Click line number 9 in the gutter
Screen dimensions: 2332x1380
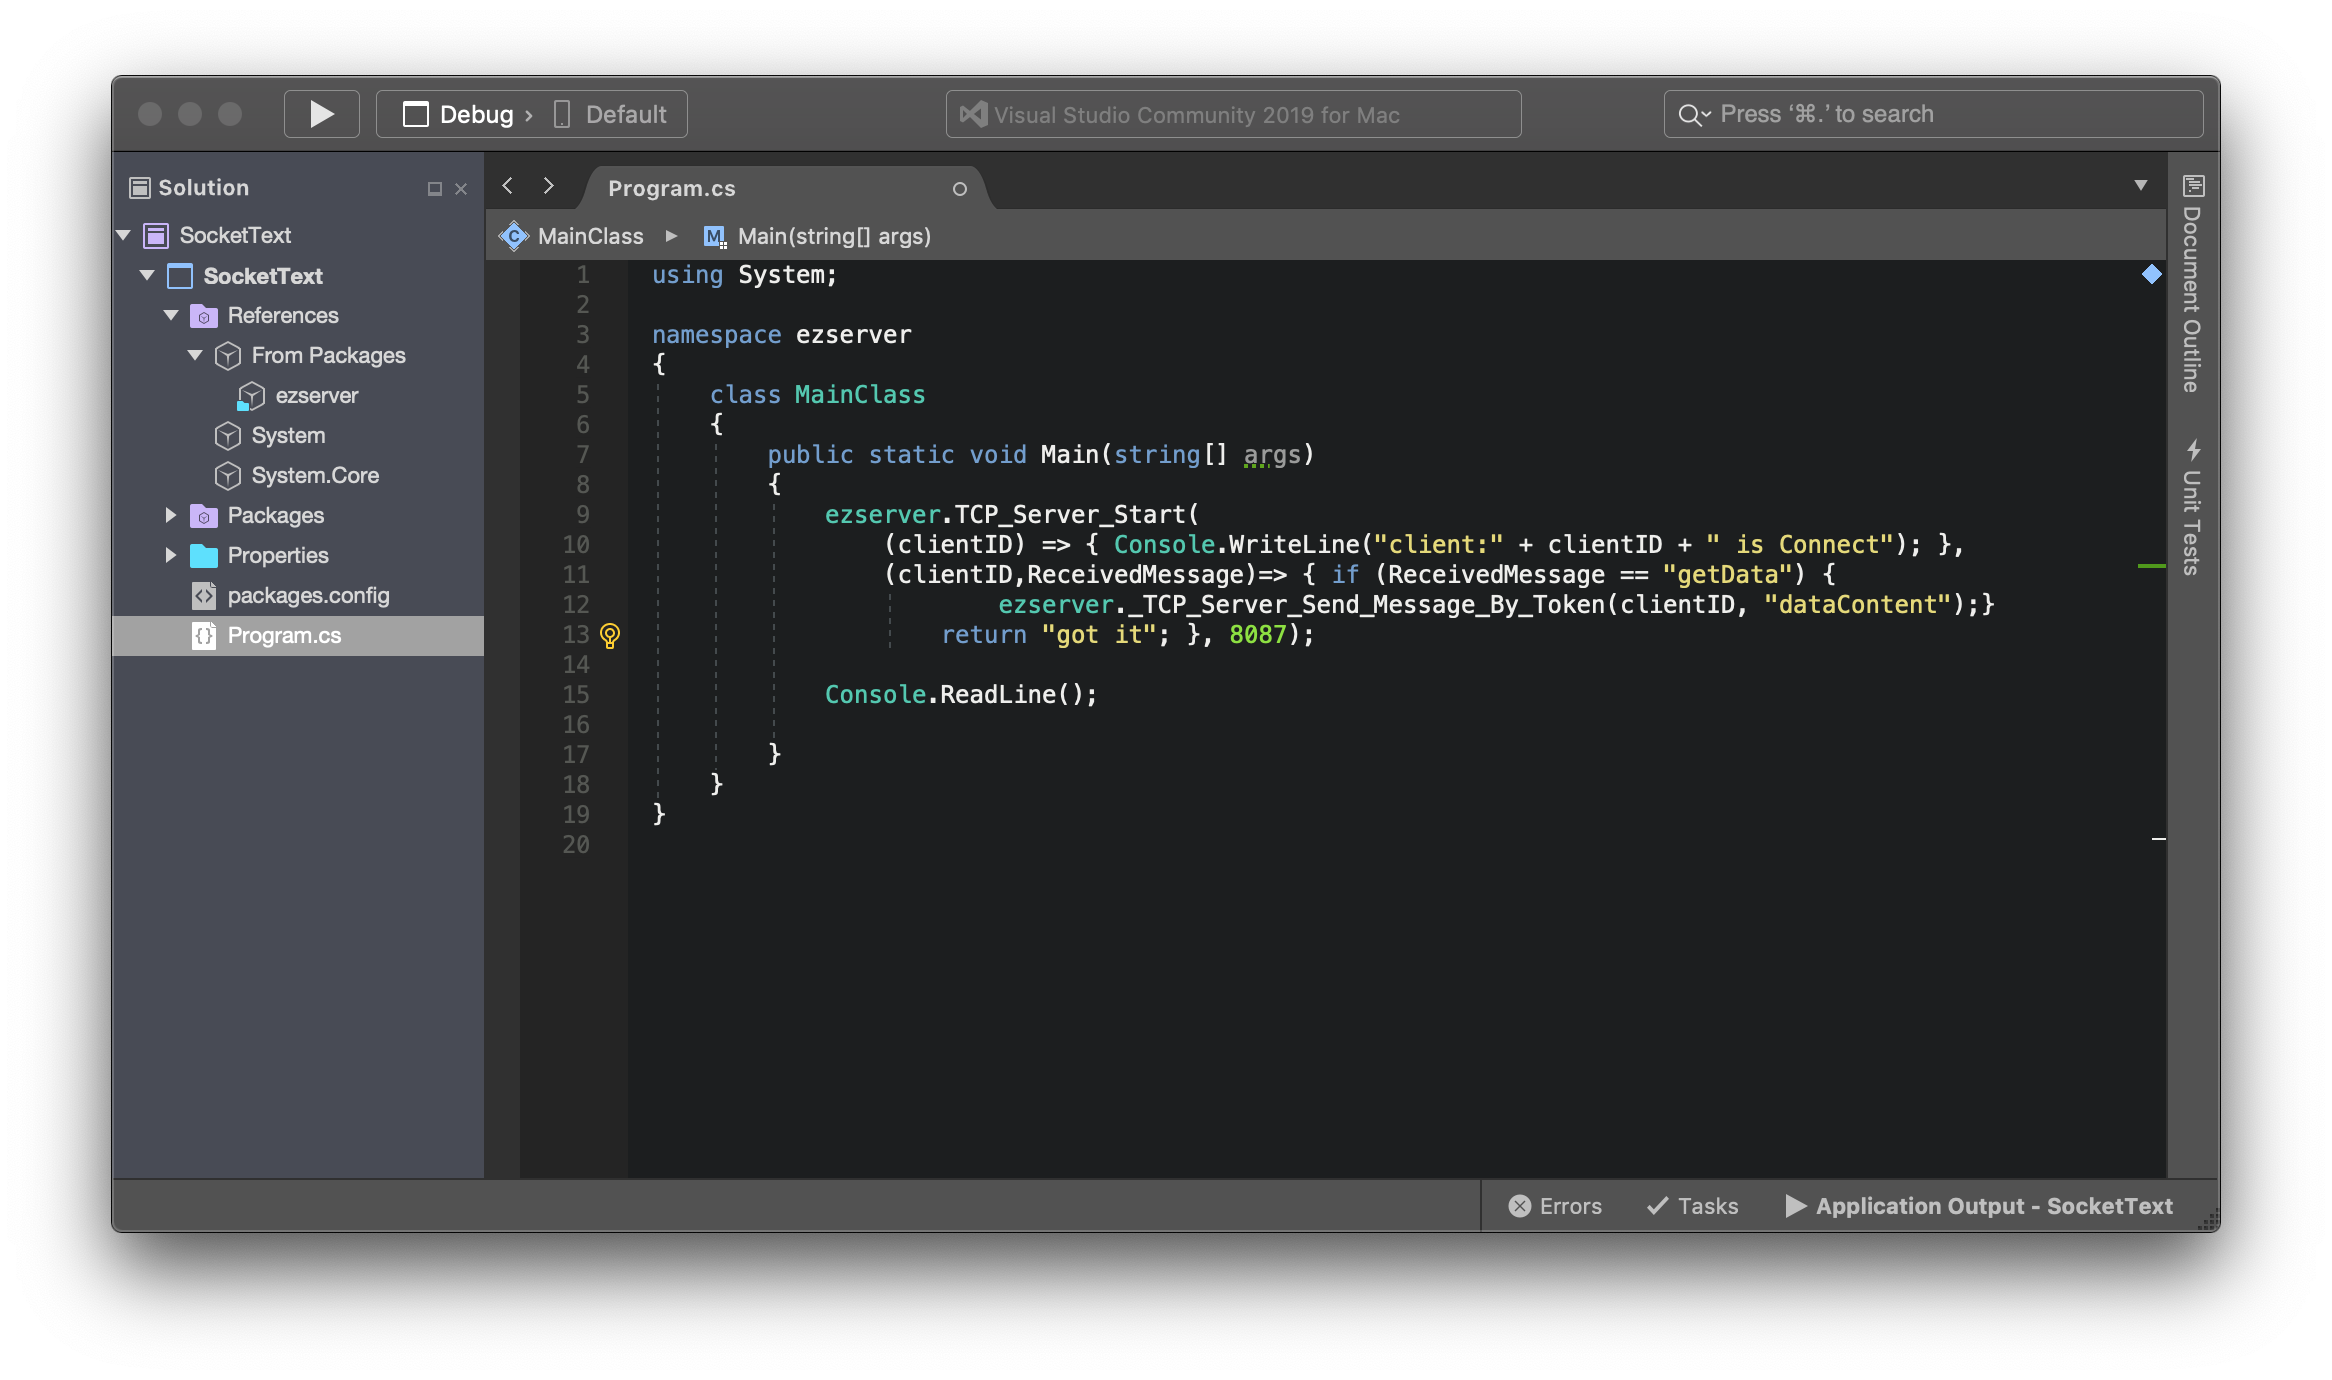[x=582, y=515]
